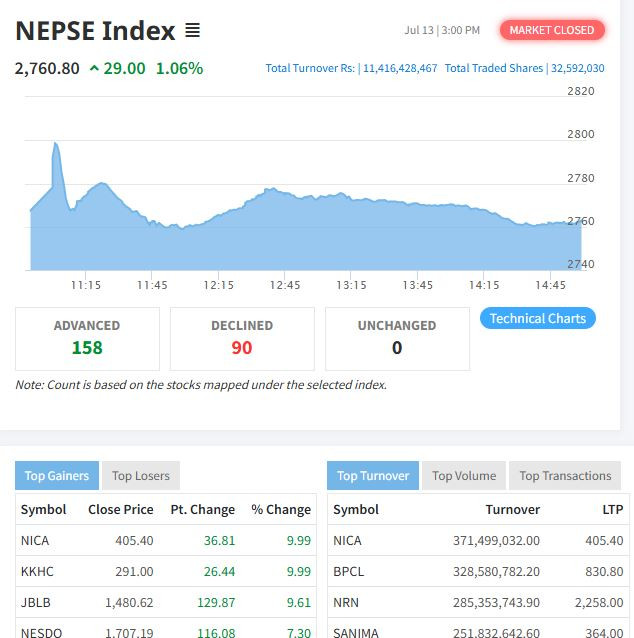Screen dimensions: 634x638
Task: Switch to the Top Losers tab
Action: click(x=140, y=476)
